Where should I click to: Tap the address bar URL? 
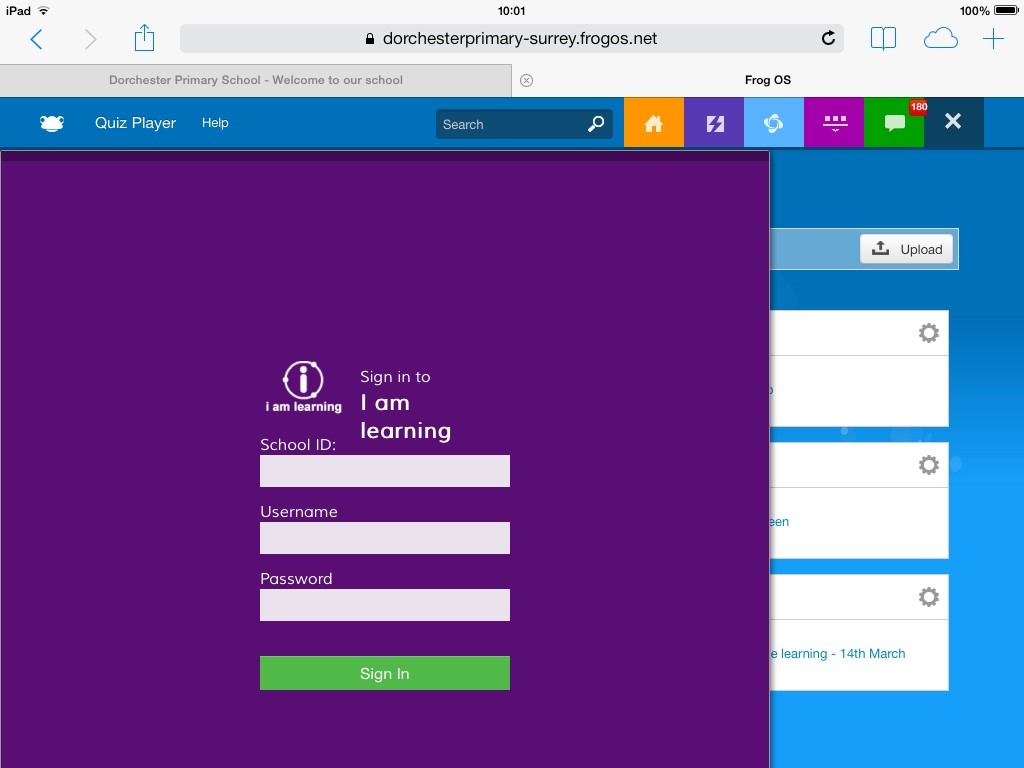click(520, 39)
